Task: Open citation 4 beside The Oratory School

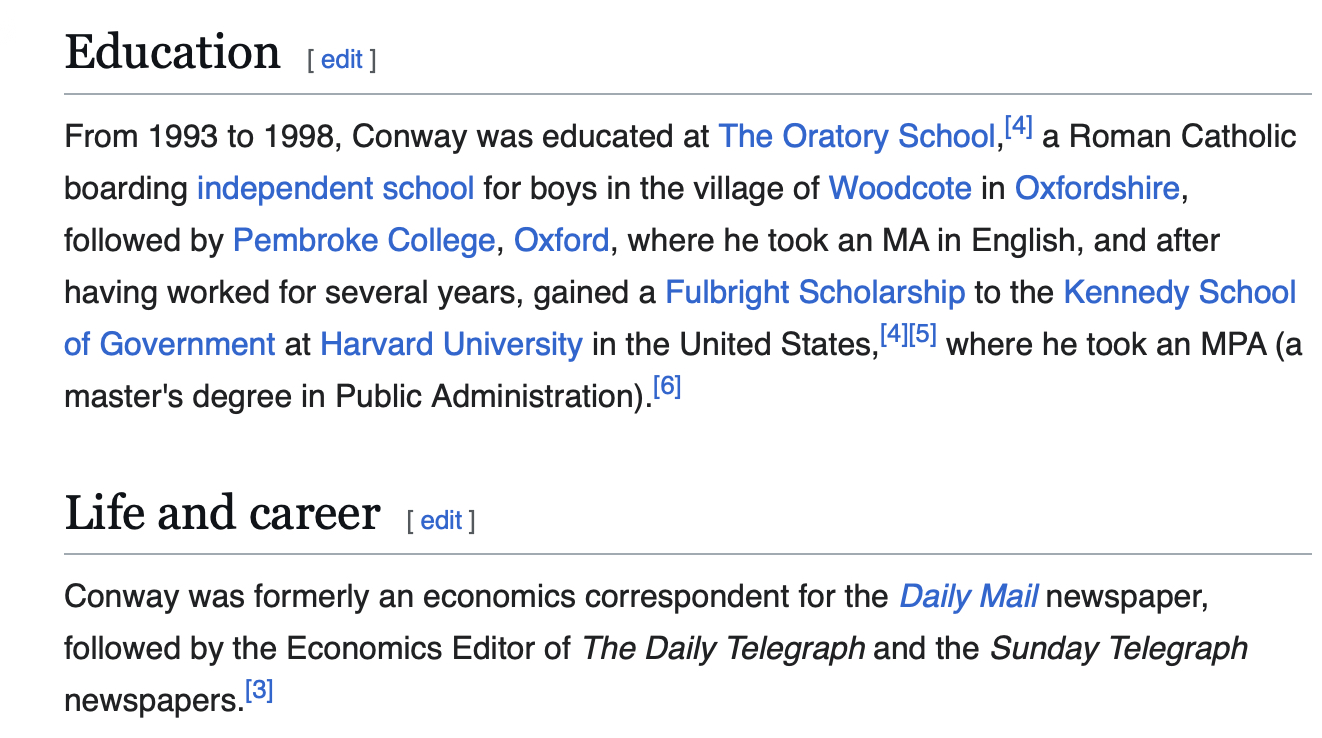Action: pos(1019,127)
